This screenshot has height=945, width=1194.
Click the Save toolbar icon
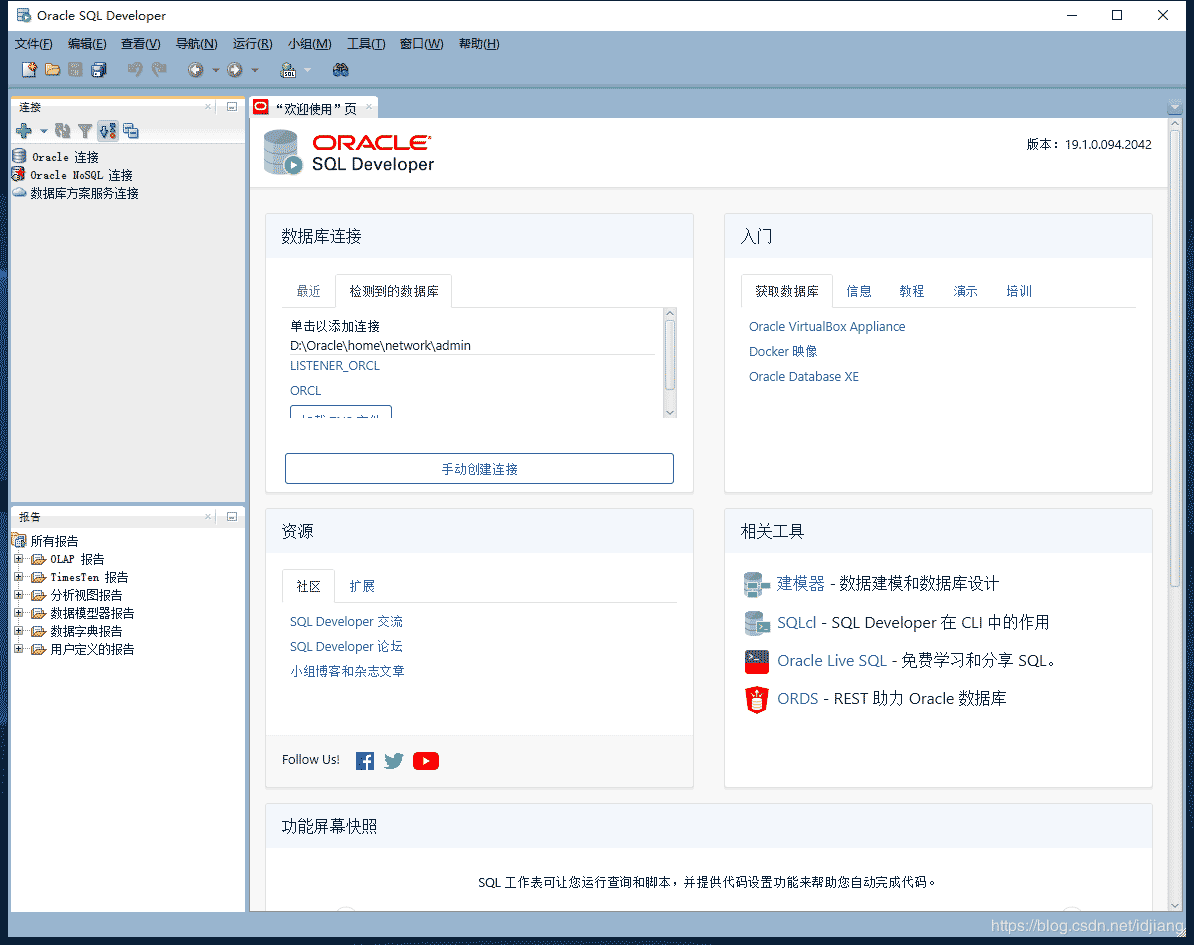tap(75, 70)
